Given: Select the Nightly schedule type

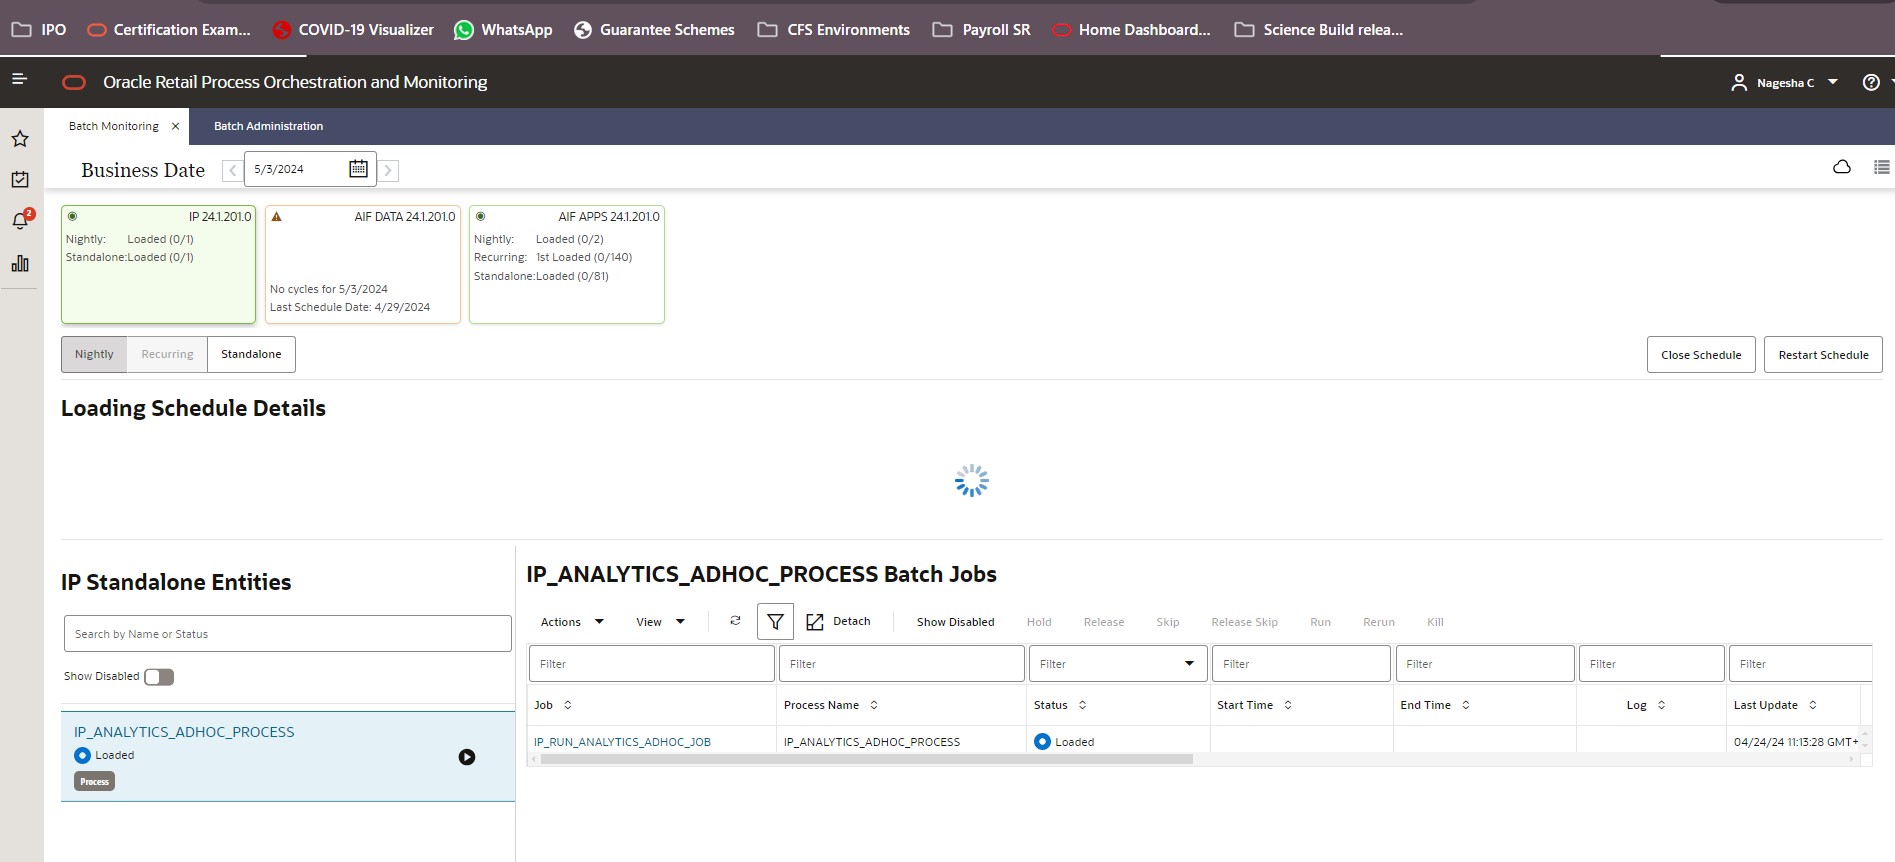Looking at the screenshot, I should click(x=94, y=354).
